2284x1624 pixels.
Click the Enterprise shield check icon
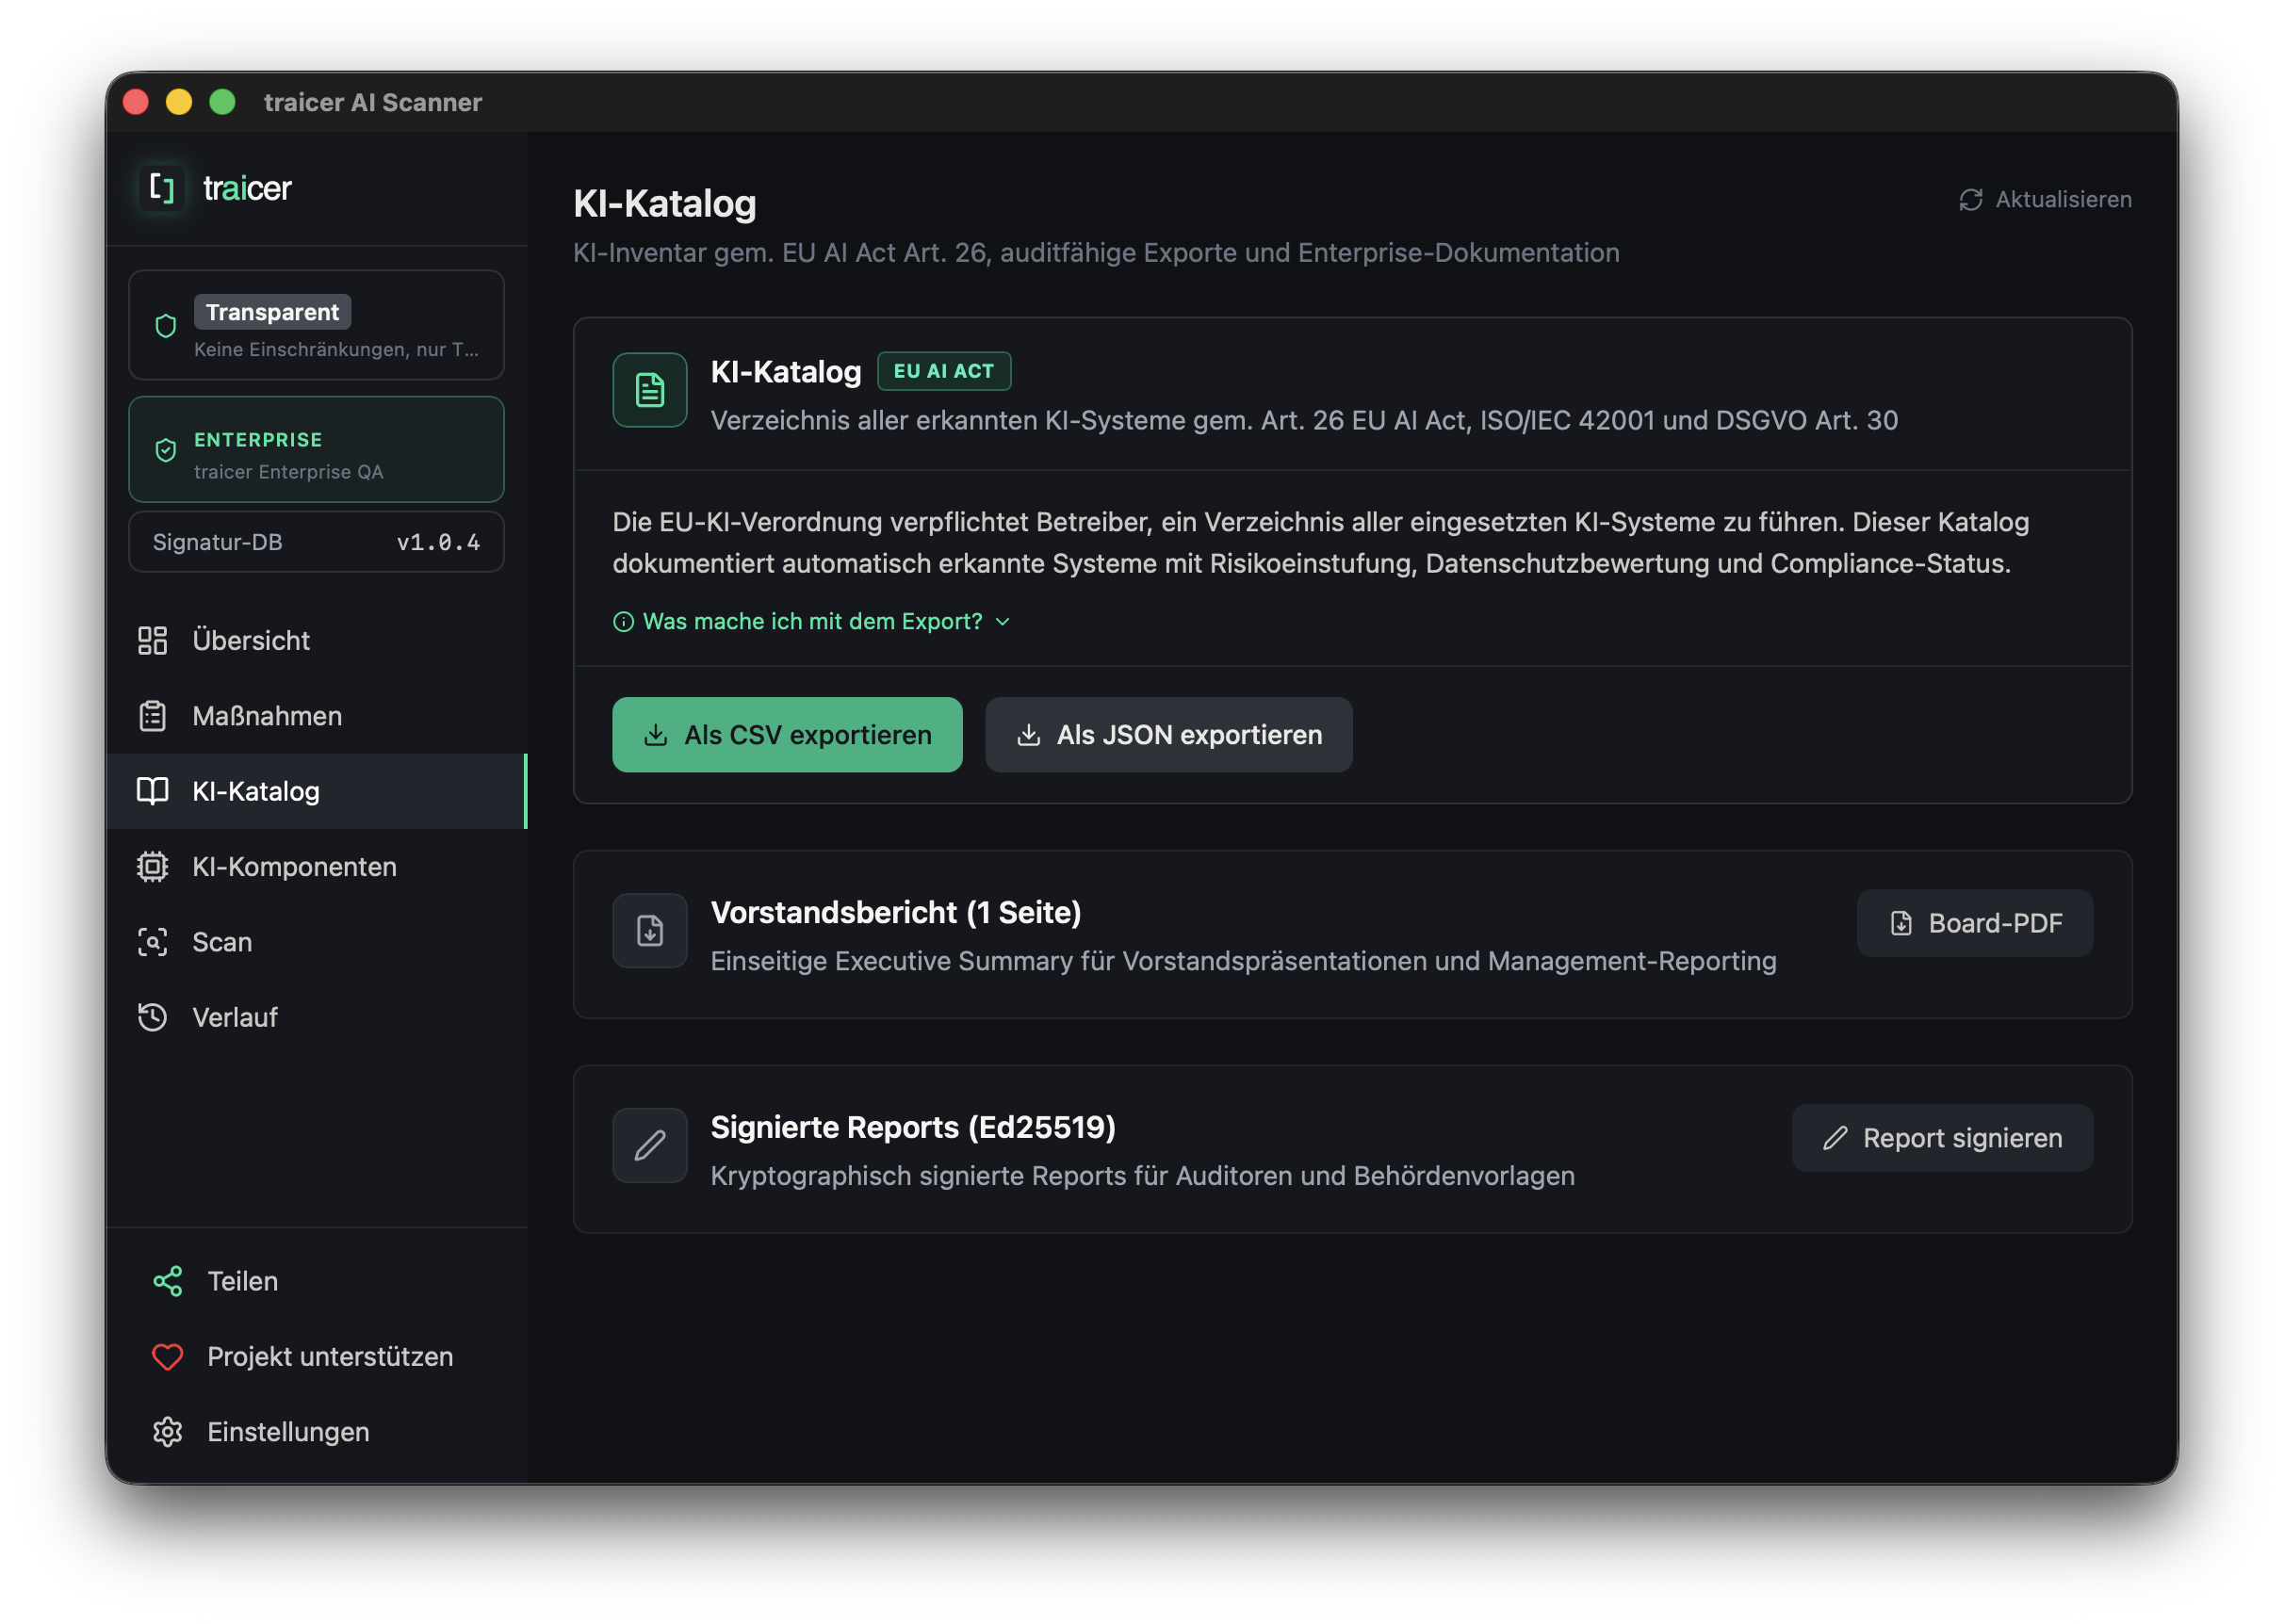[166, 450]
